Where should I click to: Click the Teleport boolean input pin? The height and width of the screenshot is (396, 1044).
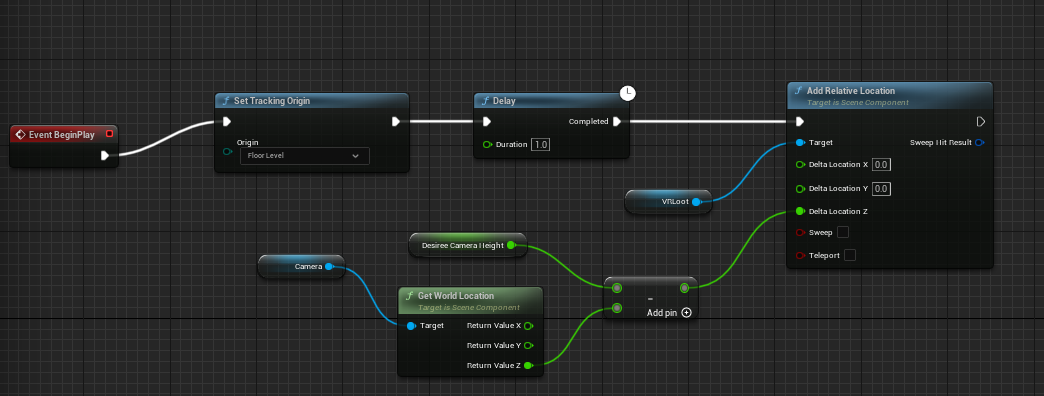[x=800, y=255]
